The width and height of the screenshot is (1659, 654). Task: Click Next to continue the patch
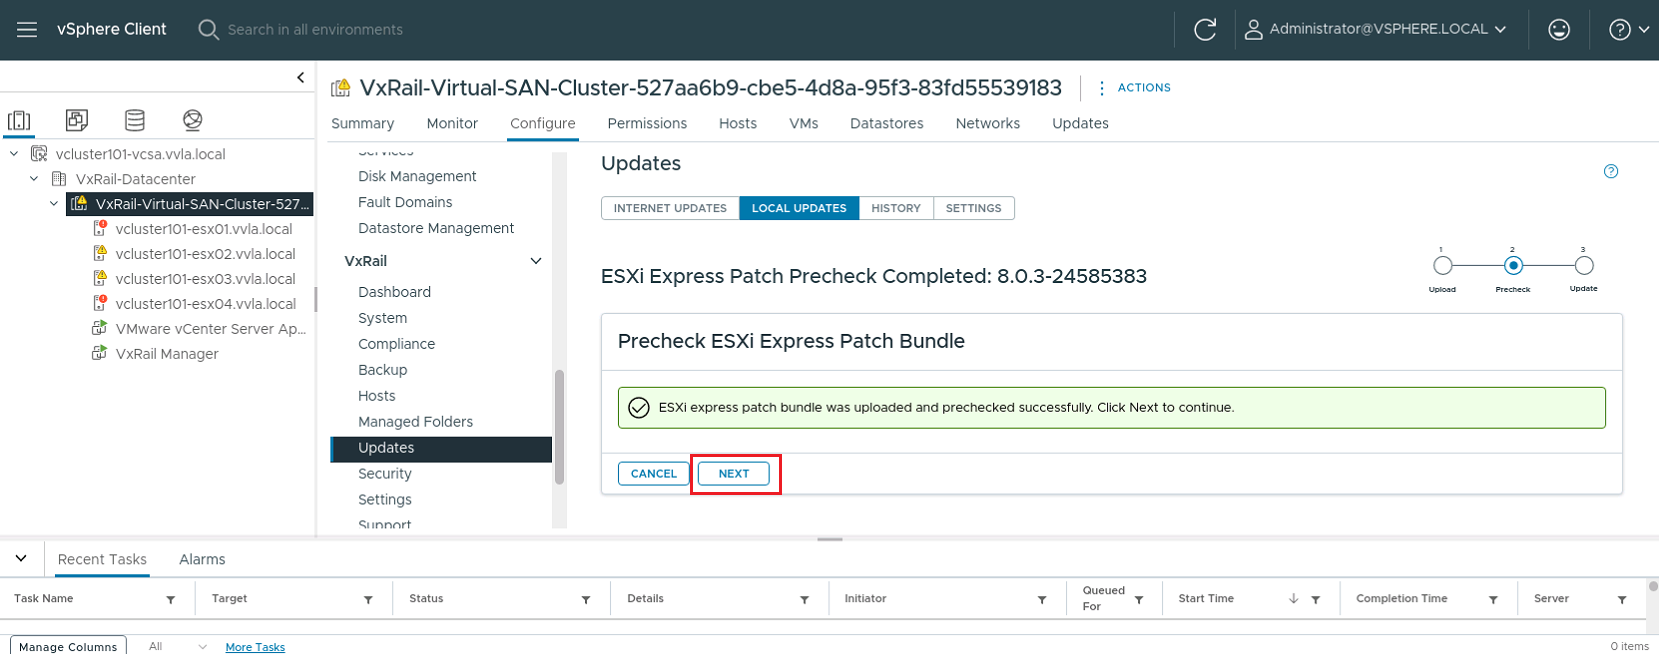734,474
